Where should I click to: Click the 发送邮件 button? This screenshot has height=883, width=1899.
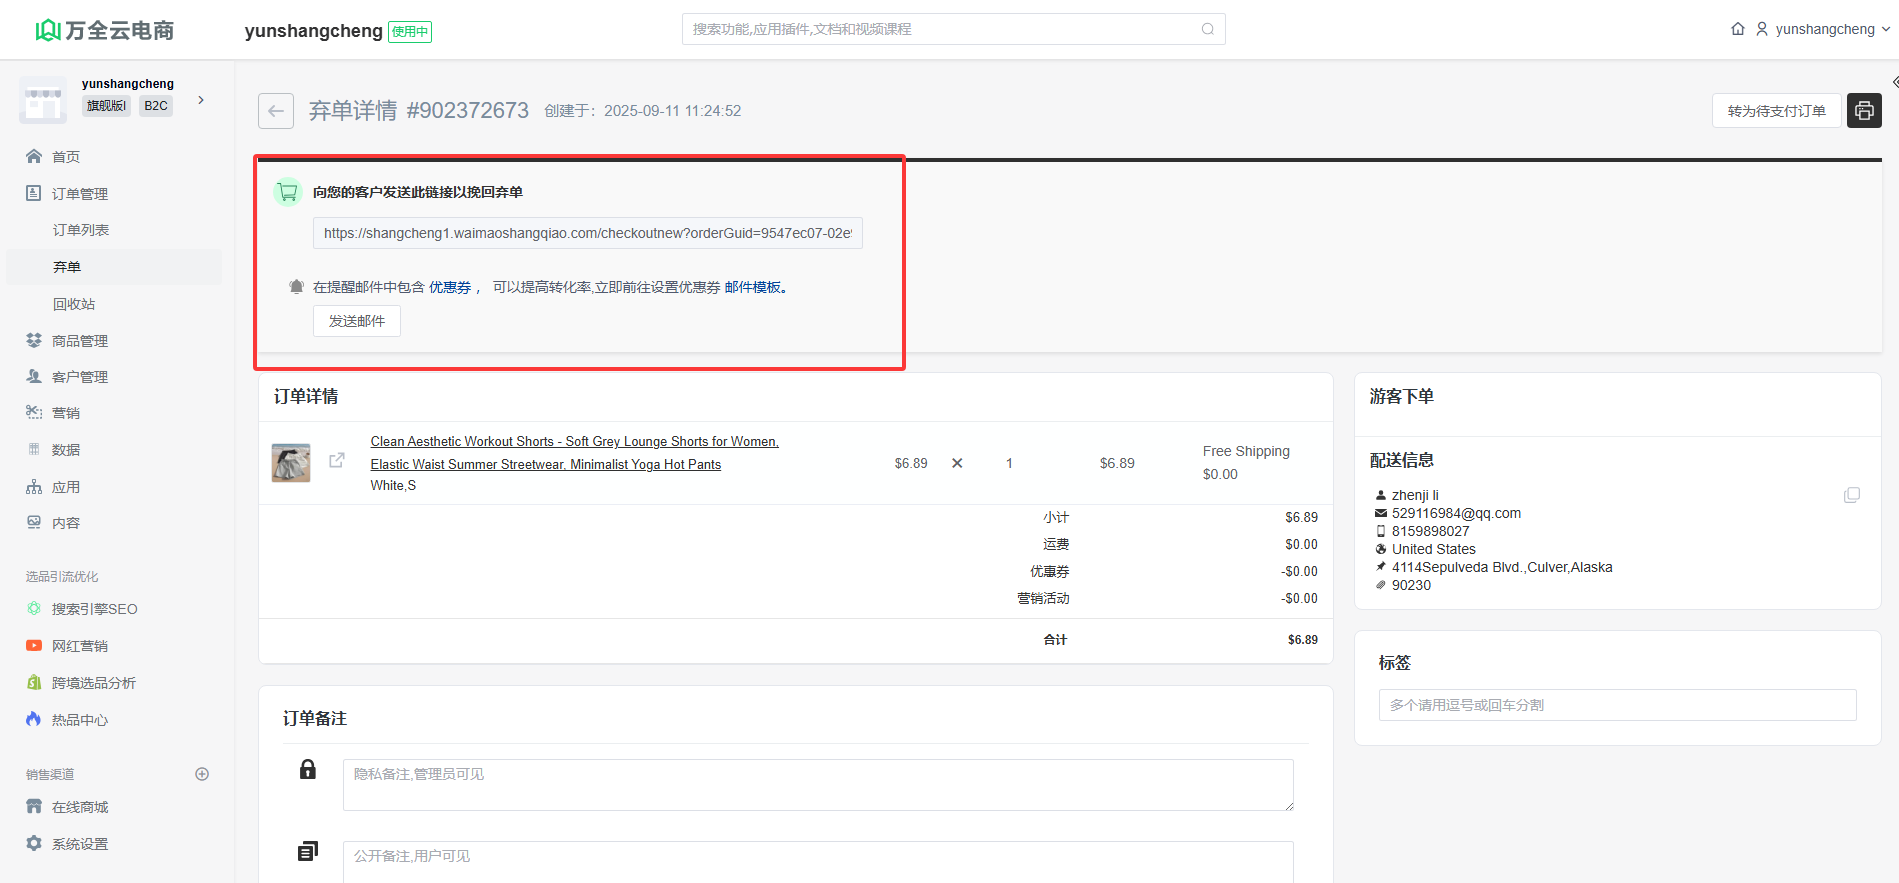click(x=357, y=321)
